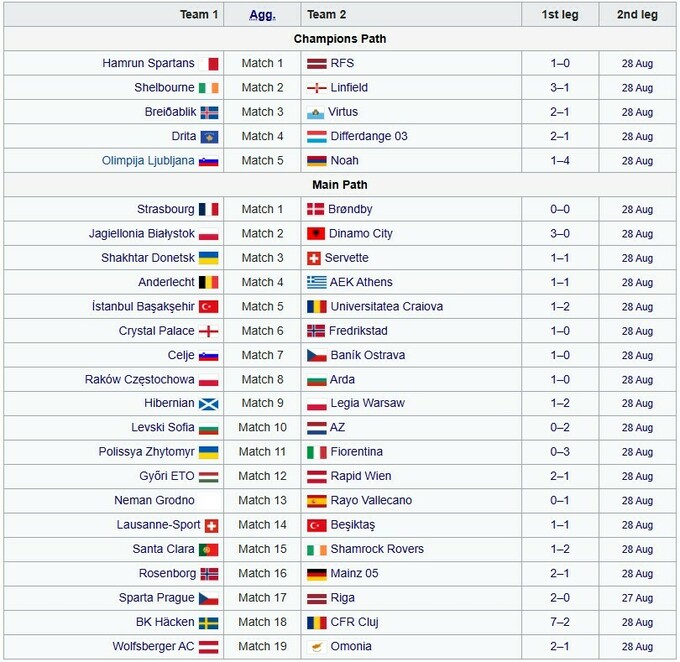Screen dimensions: 680x662
Task: Click the Scotland flag beside Hibernian
Action: coord(209,404)
